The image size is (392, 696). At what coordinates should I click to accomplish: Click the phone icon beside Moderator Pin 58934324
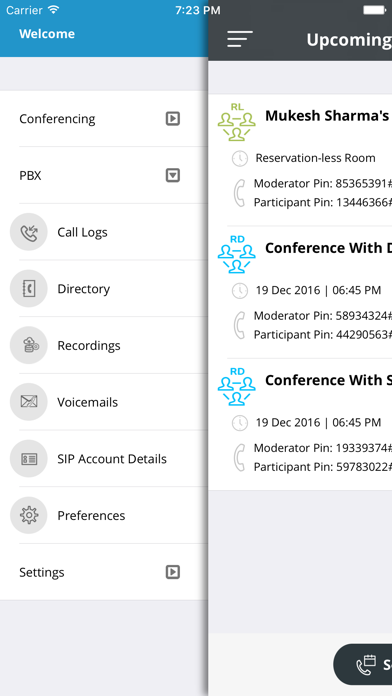click(x=239, y=325)
